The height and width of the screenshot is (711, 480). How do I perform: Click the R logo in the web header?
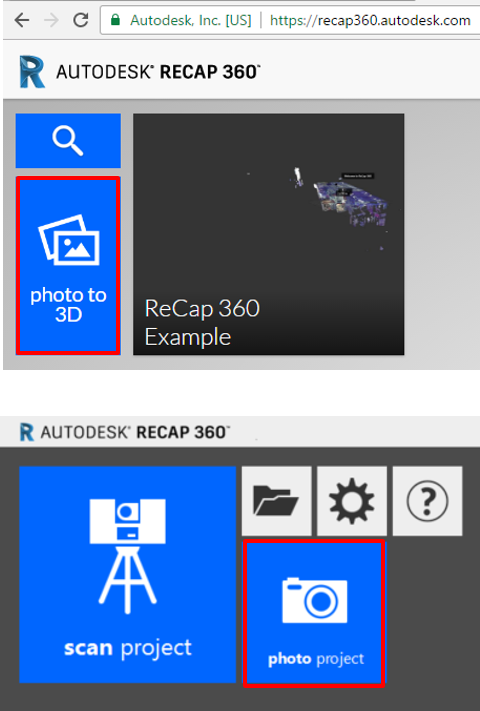[32, 72]
